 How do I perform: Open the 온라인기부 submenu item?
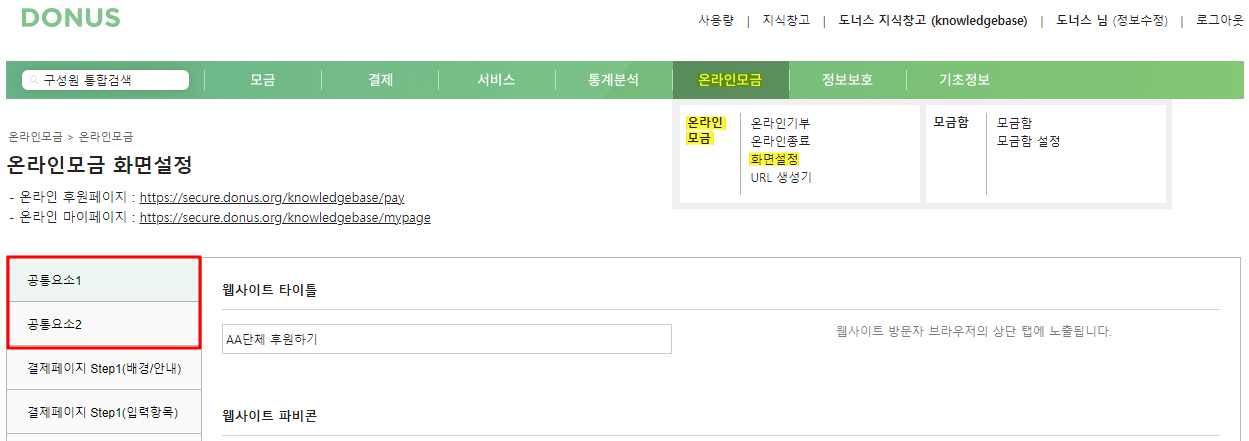pos(780,123)
